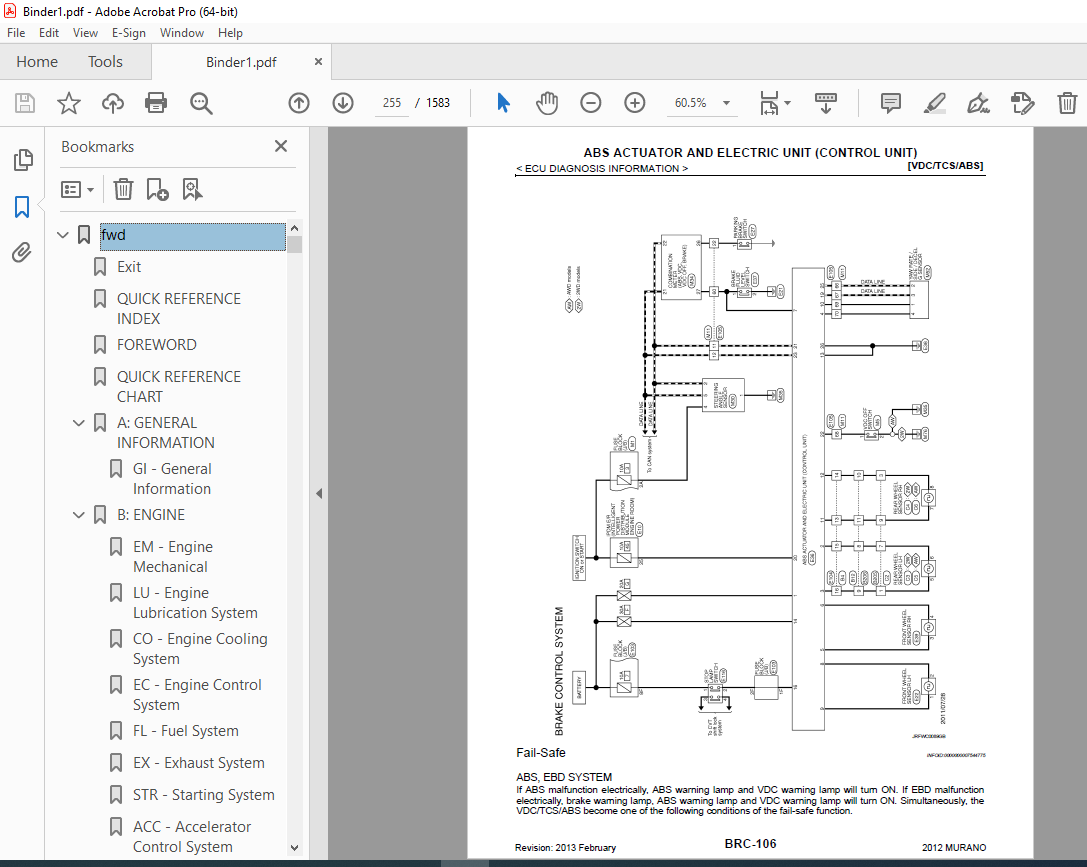Image resolution: width=1087 pixels, height=867 pixels.
Task: Open the EX - Exhaust System bookmark
Action: pyautogui.click(x=199, y=762)
